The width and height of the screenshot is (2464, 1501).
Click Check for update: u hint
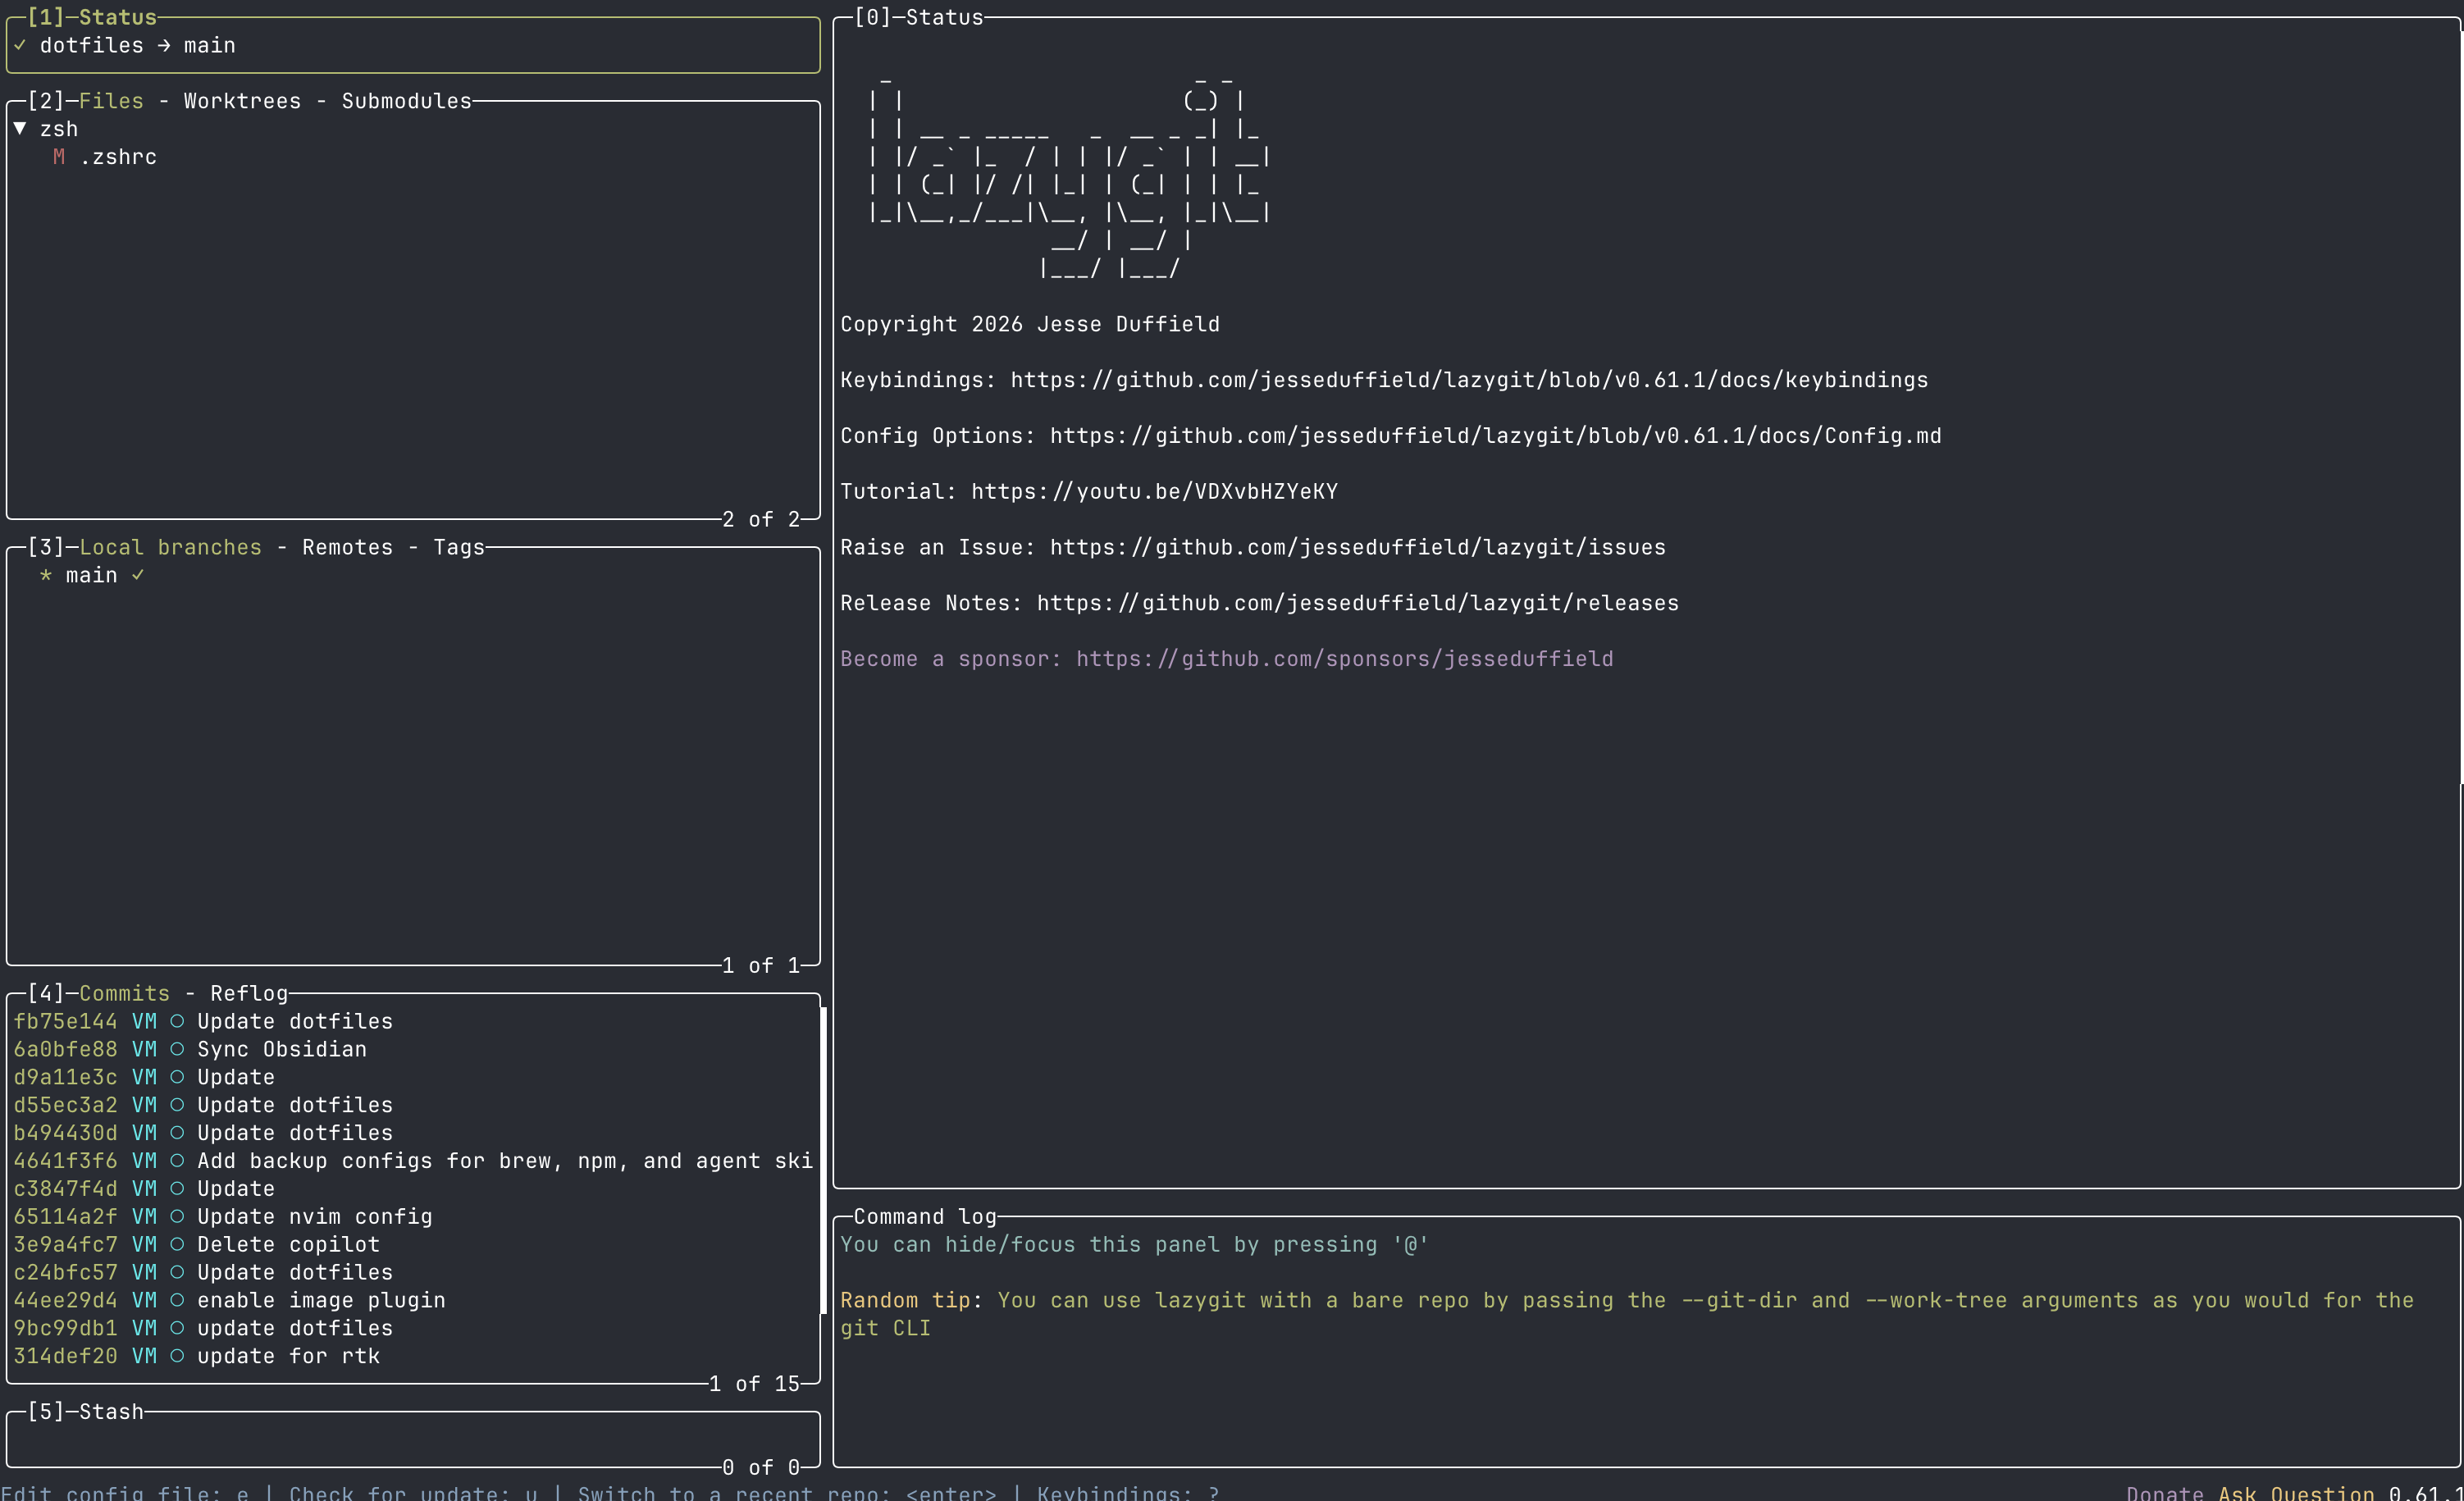pos(413,1492)
